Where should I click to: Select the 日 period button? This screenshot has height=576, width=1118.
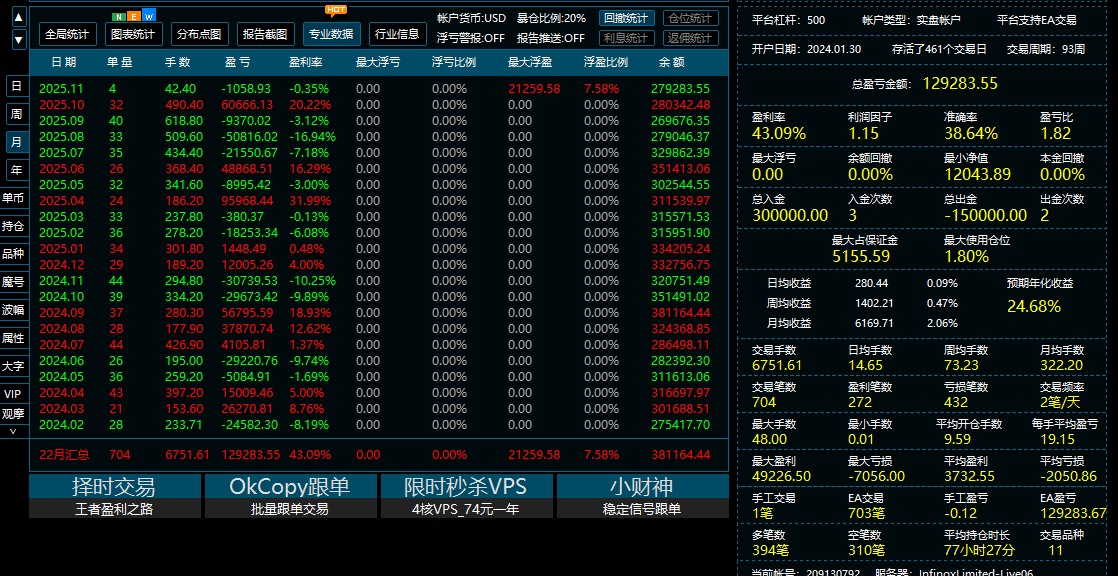coord(17,86)
